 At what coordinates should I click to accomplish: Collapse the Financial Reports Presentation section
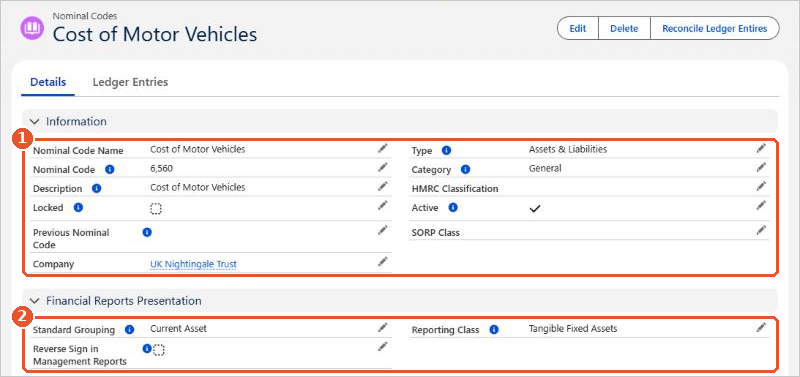coord(34,301)
